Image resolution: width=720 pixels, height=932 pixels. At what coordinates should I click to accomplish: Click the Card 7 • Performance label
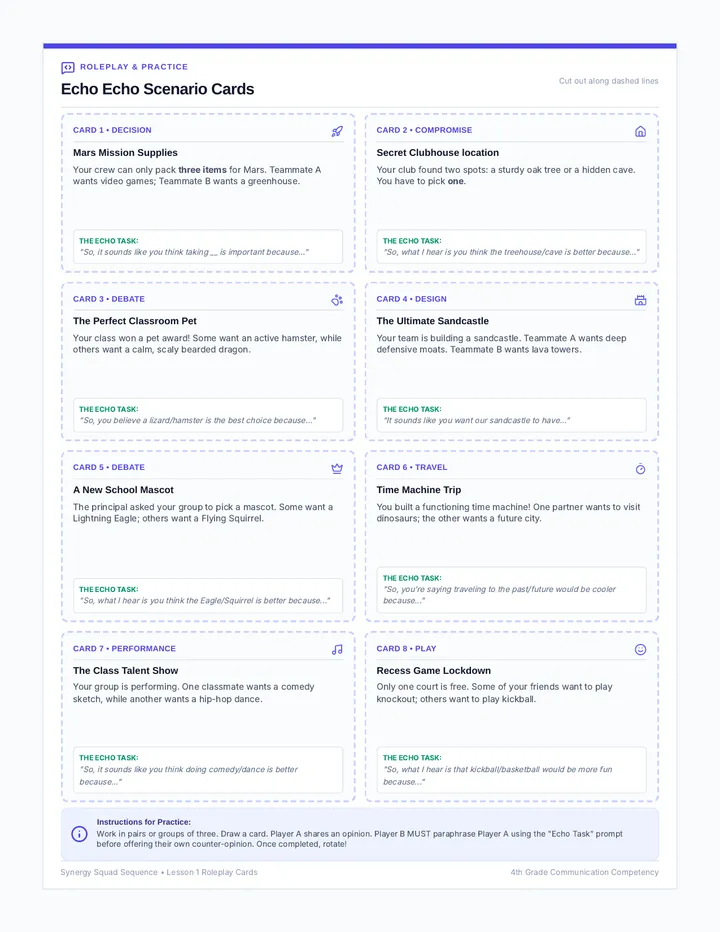[124, 648]
